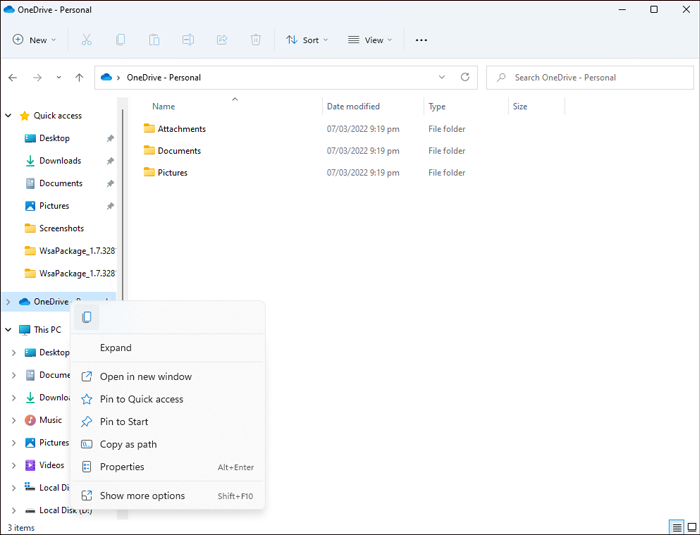Expand Local Disk (D:) tree node
The width and height of the screenshot is (700, 535).
tap(13, 510)
